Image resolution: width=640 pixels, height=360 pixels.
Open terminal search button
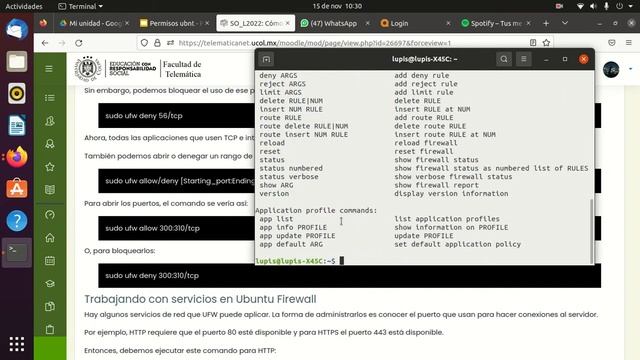(504, 59)
